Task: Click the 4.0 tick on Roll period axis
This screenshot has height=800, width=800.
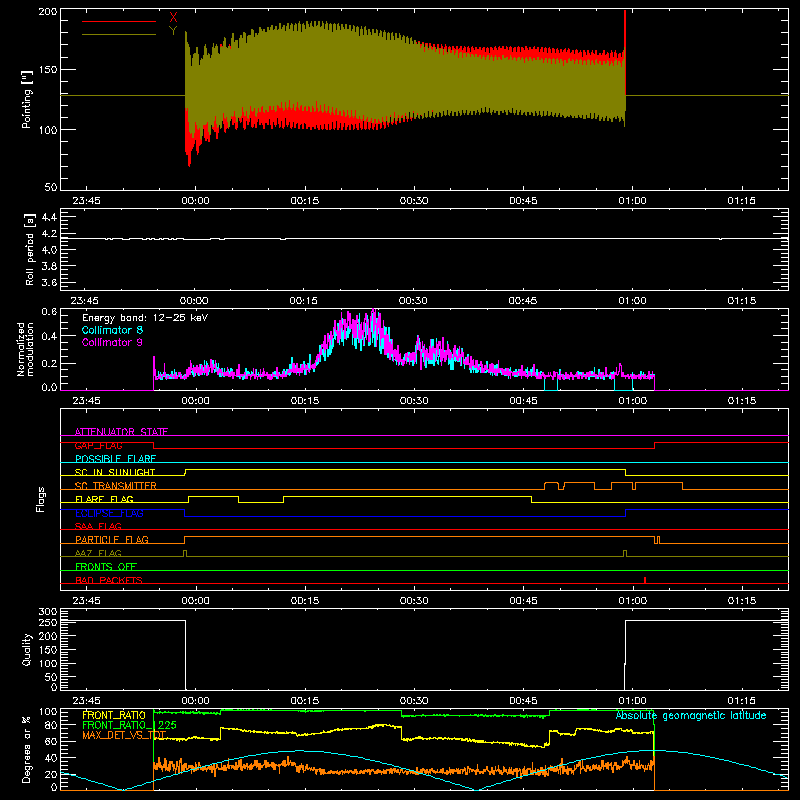Action: coord(49,250)
